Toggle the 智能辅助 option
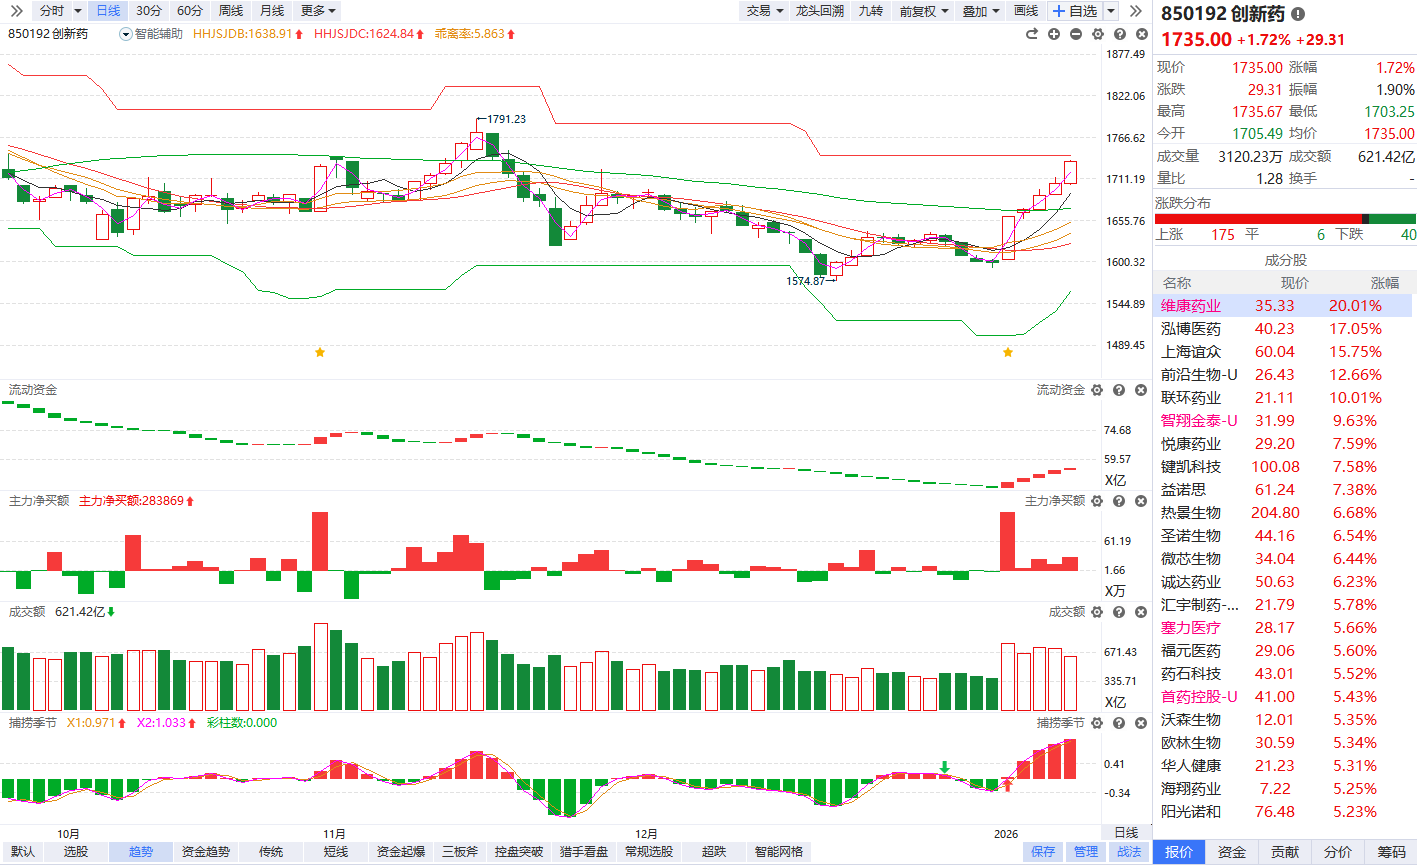Image resolution: width=1417 pixels, height=865 pixels. click(x=151, y=34)
